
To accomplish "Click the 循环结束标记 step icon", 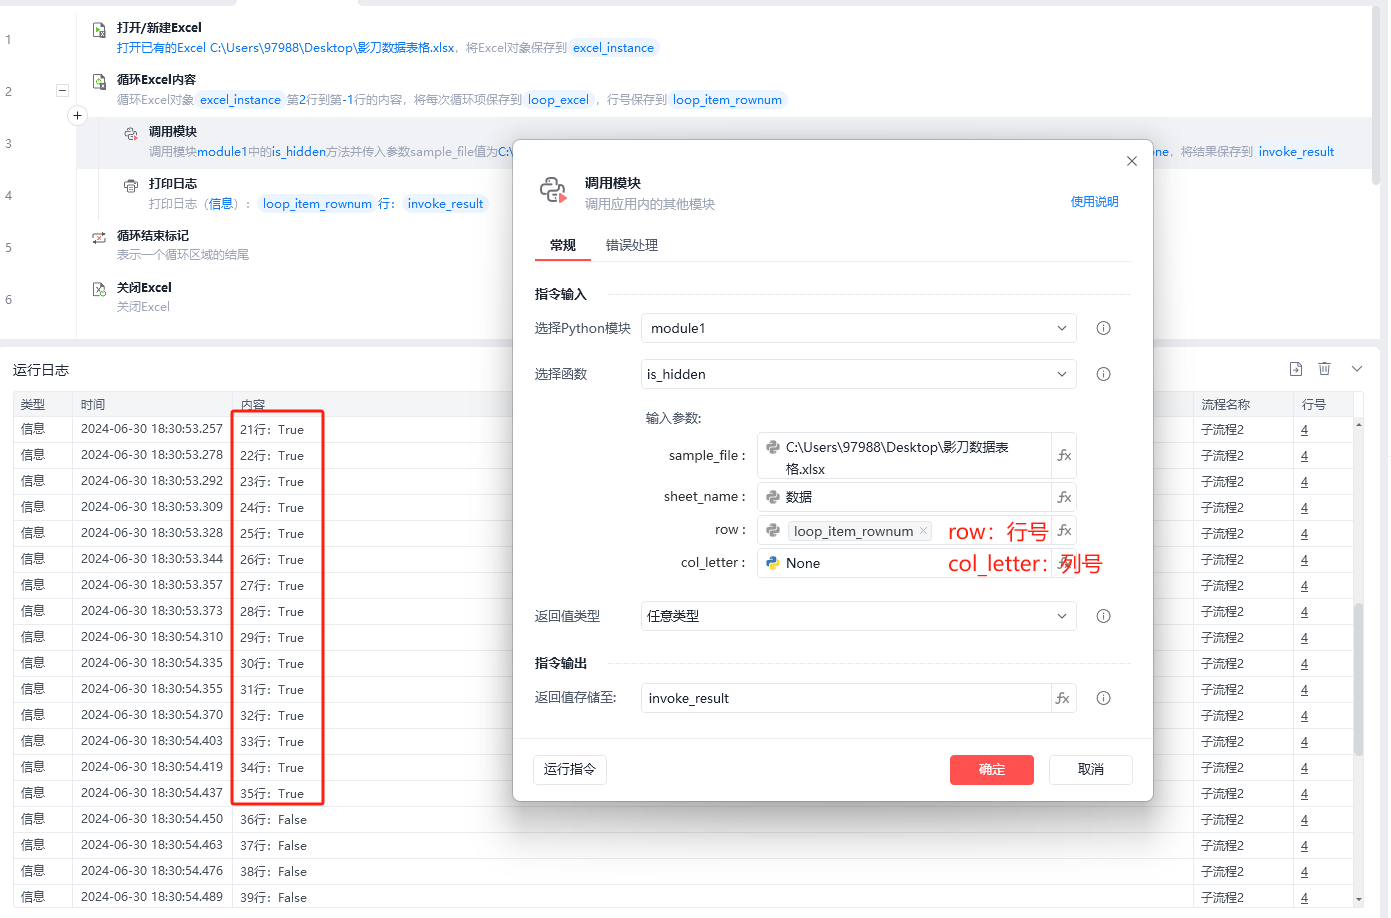I will [99, 238].
